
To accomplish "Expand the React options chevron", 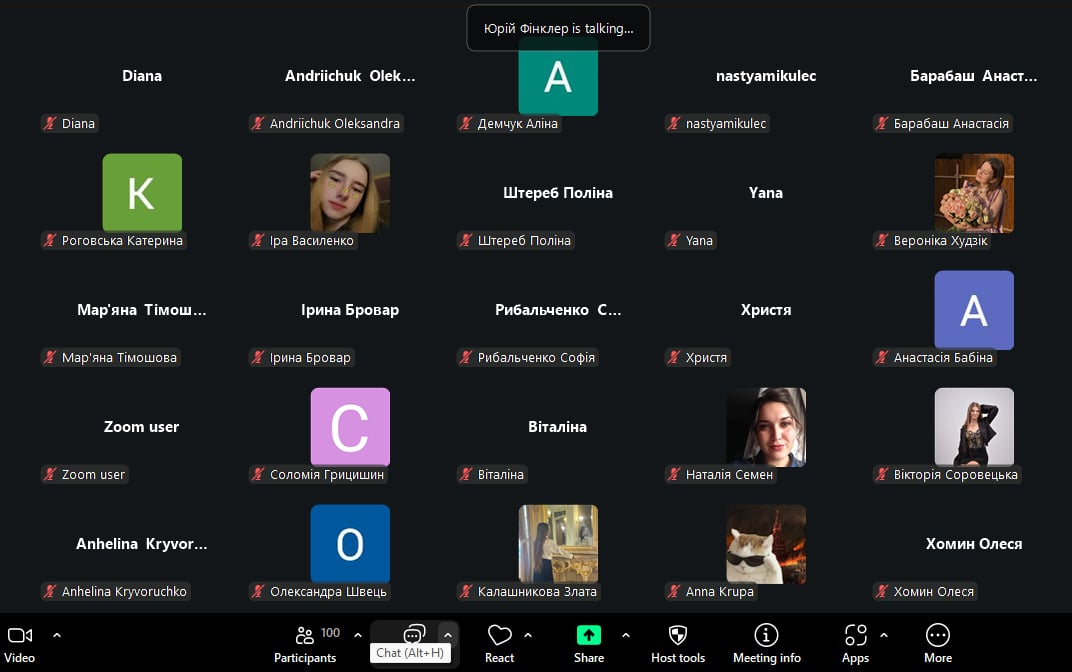I will 528,635.
